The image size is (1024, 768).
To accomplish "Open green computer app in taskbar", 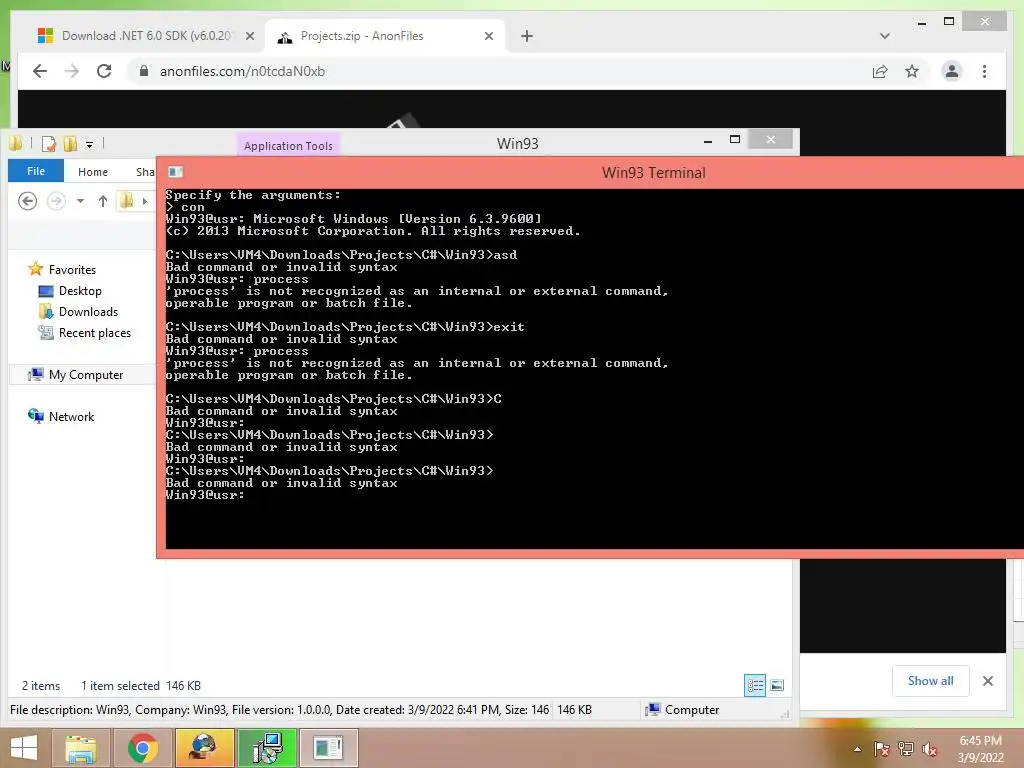I will pyautogui.click(x=267, y=748).
